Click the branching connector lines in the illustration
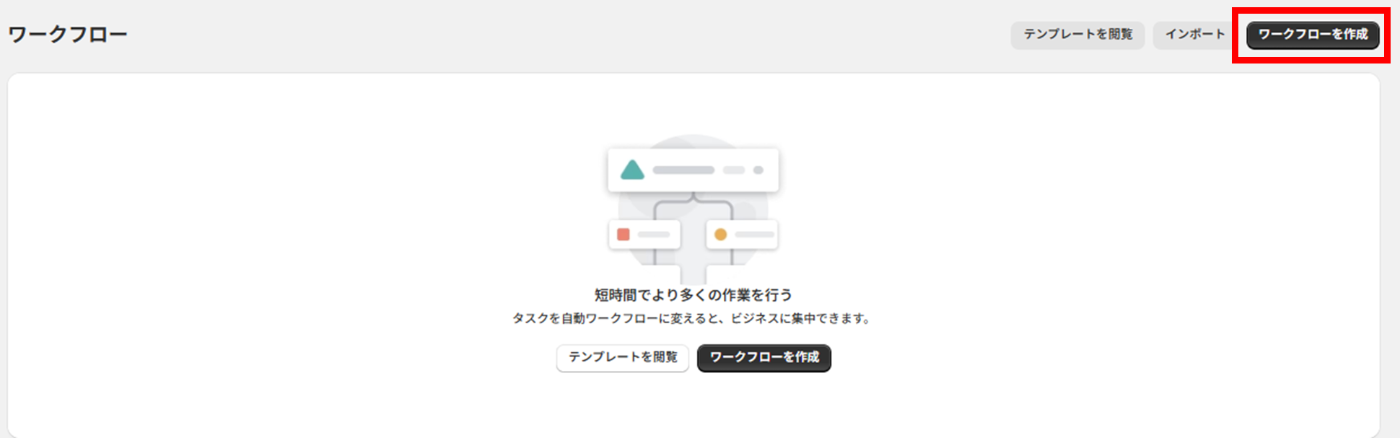Image resolution: width=1400 pixels, height=438 pixels. coord(694,230)
